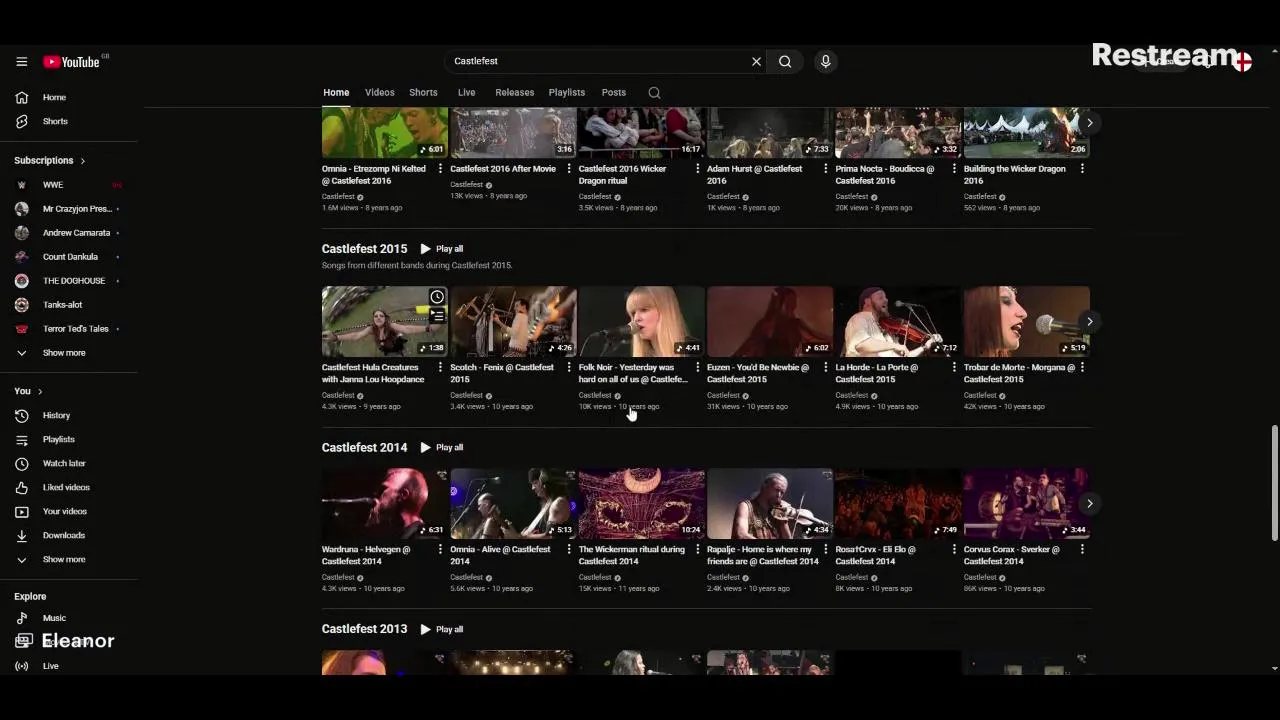This screenshot has width=1280, height=720.
Task: Open Castlefest 2014 playlist title
Action: click(x=364, y=447)
